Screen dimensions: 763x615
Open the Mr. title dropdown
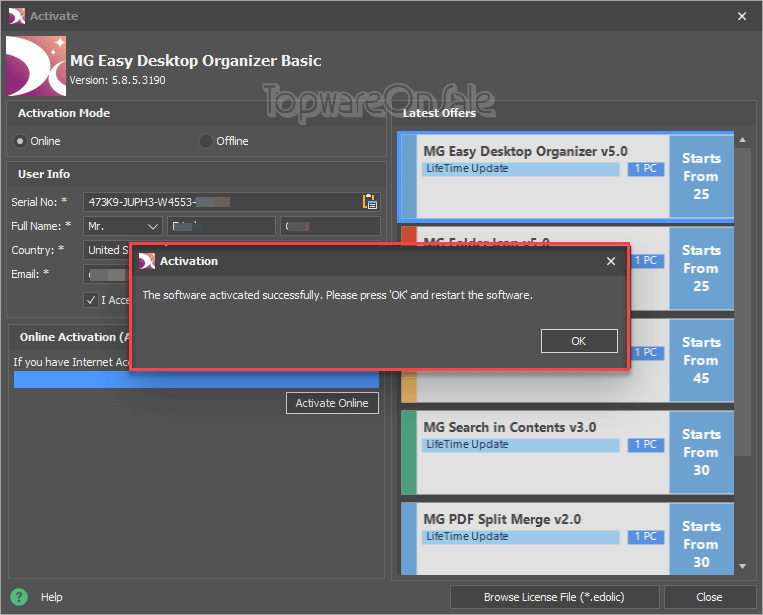[x=123, y=226]
